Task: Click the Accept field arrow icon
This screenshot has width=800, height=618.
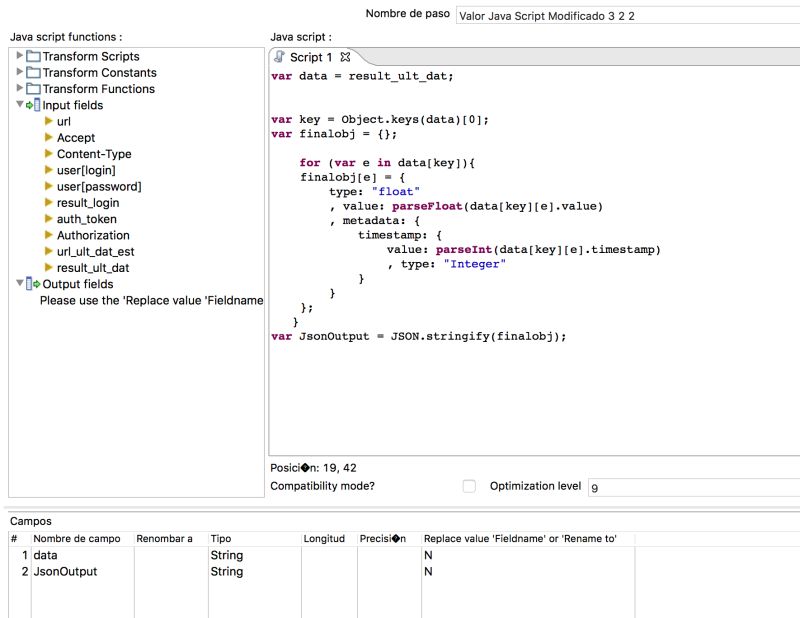Action: 48,137
